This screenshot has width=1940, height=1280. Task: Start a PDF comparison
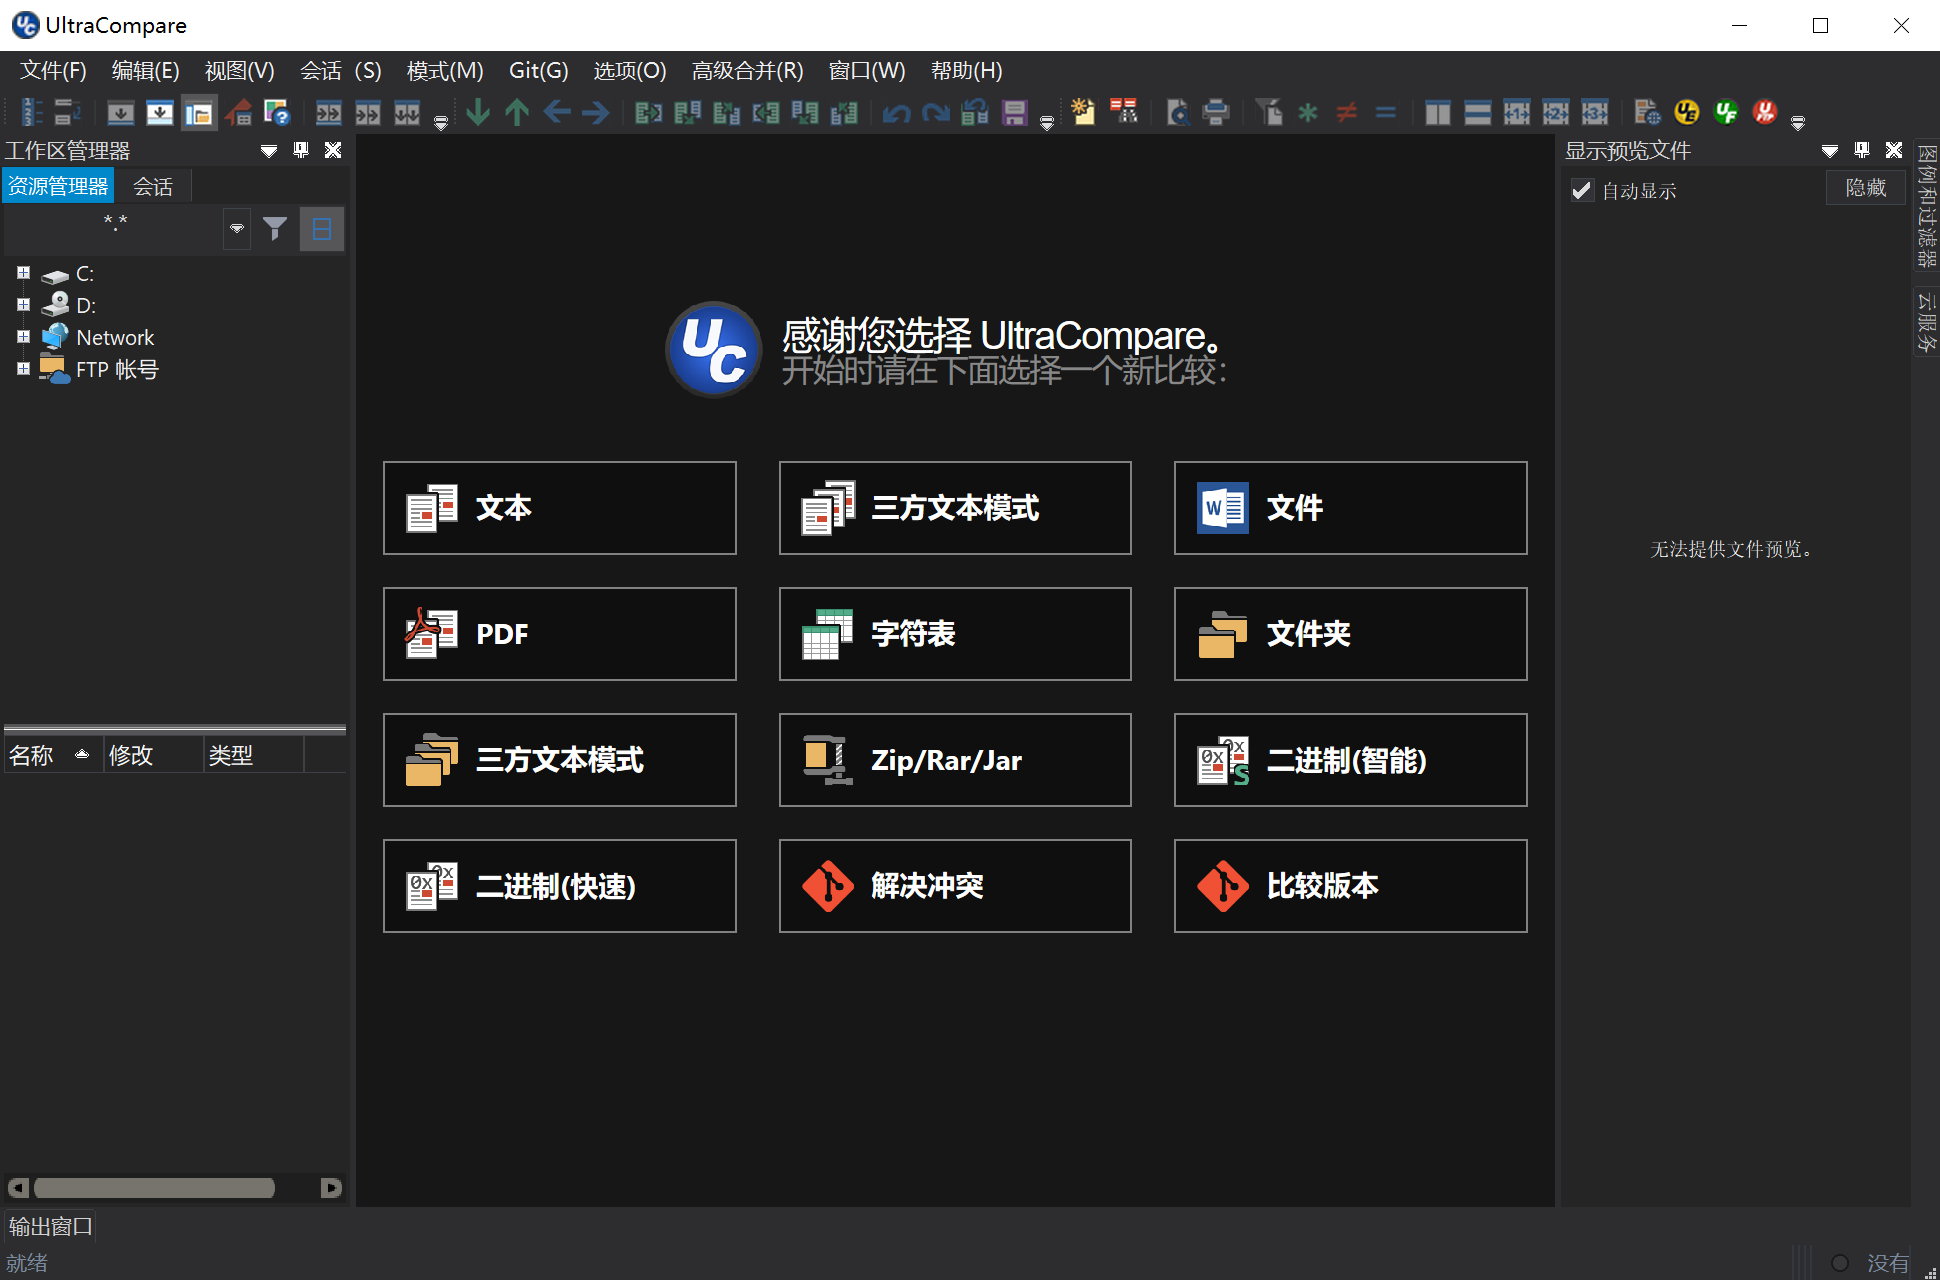click(560, 634)
